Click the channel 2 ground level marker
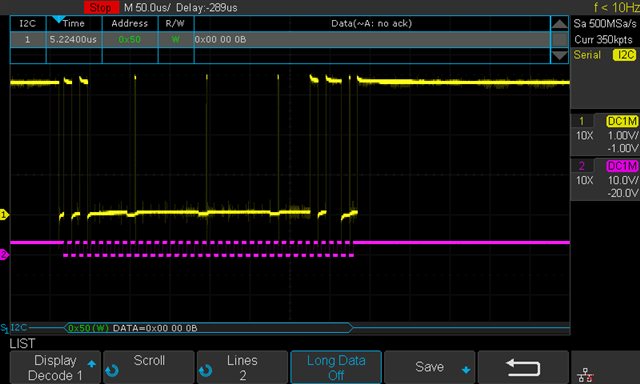This screenshot has height=384, width=640. 4,255
